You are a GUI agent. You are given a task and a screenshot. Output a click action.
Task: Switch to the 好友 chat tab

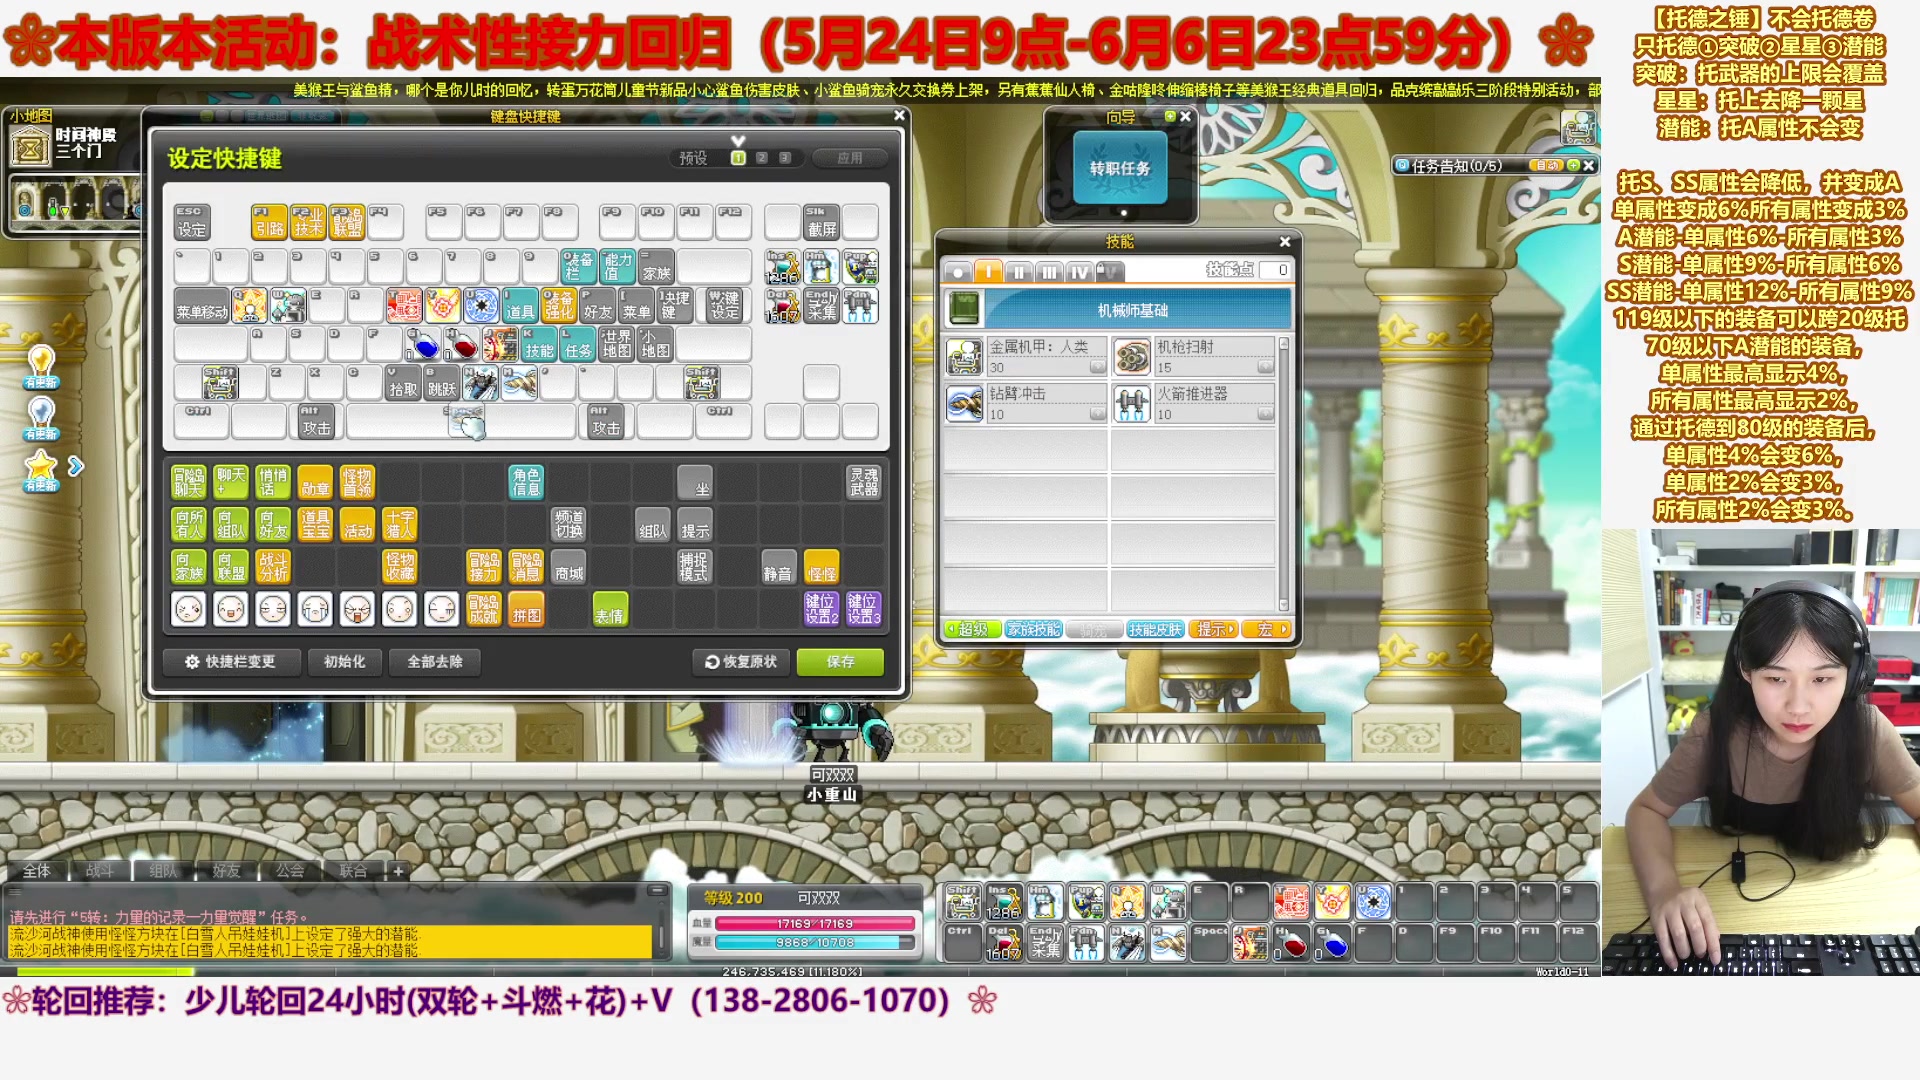point(226,871)
